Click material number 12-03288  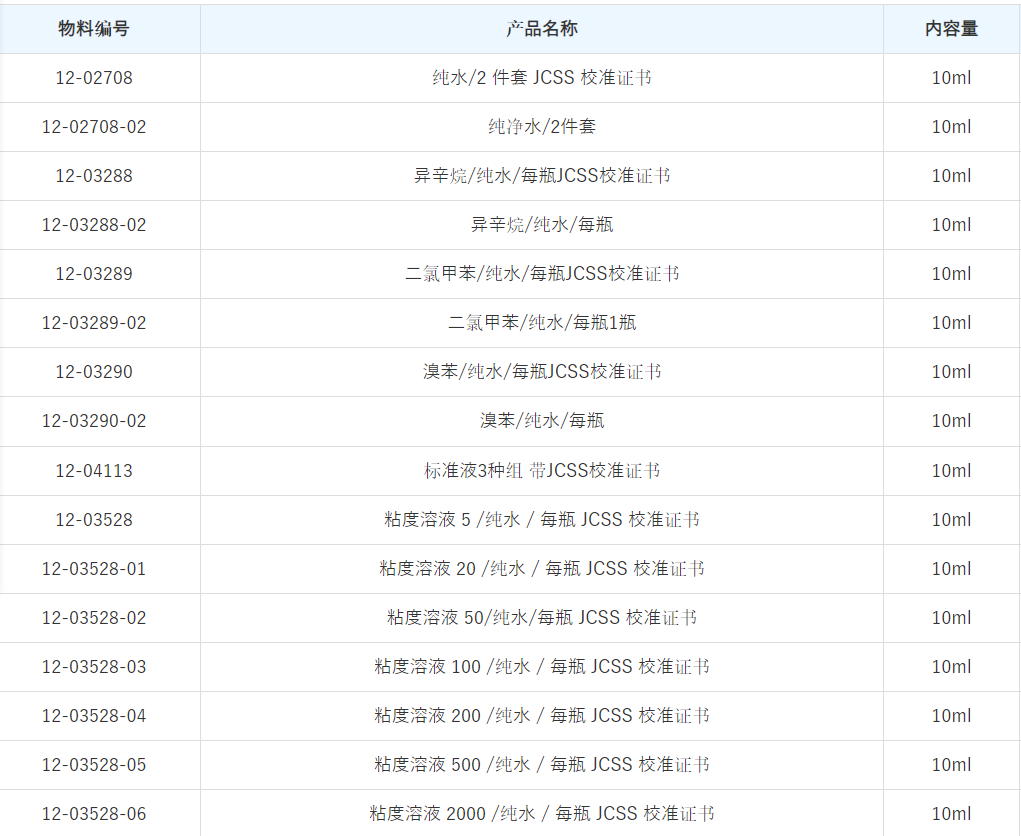click(94, 176)
